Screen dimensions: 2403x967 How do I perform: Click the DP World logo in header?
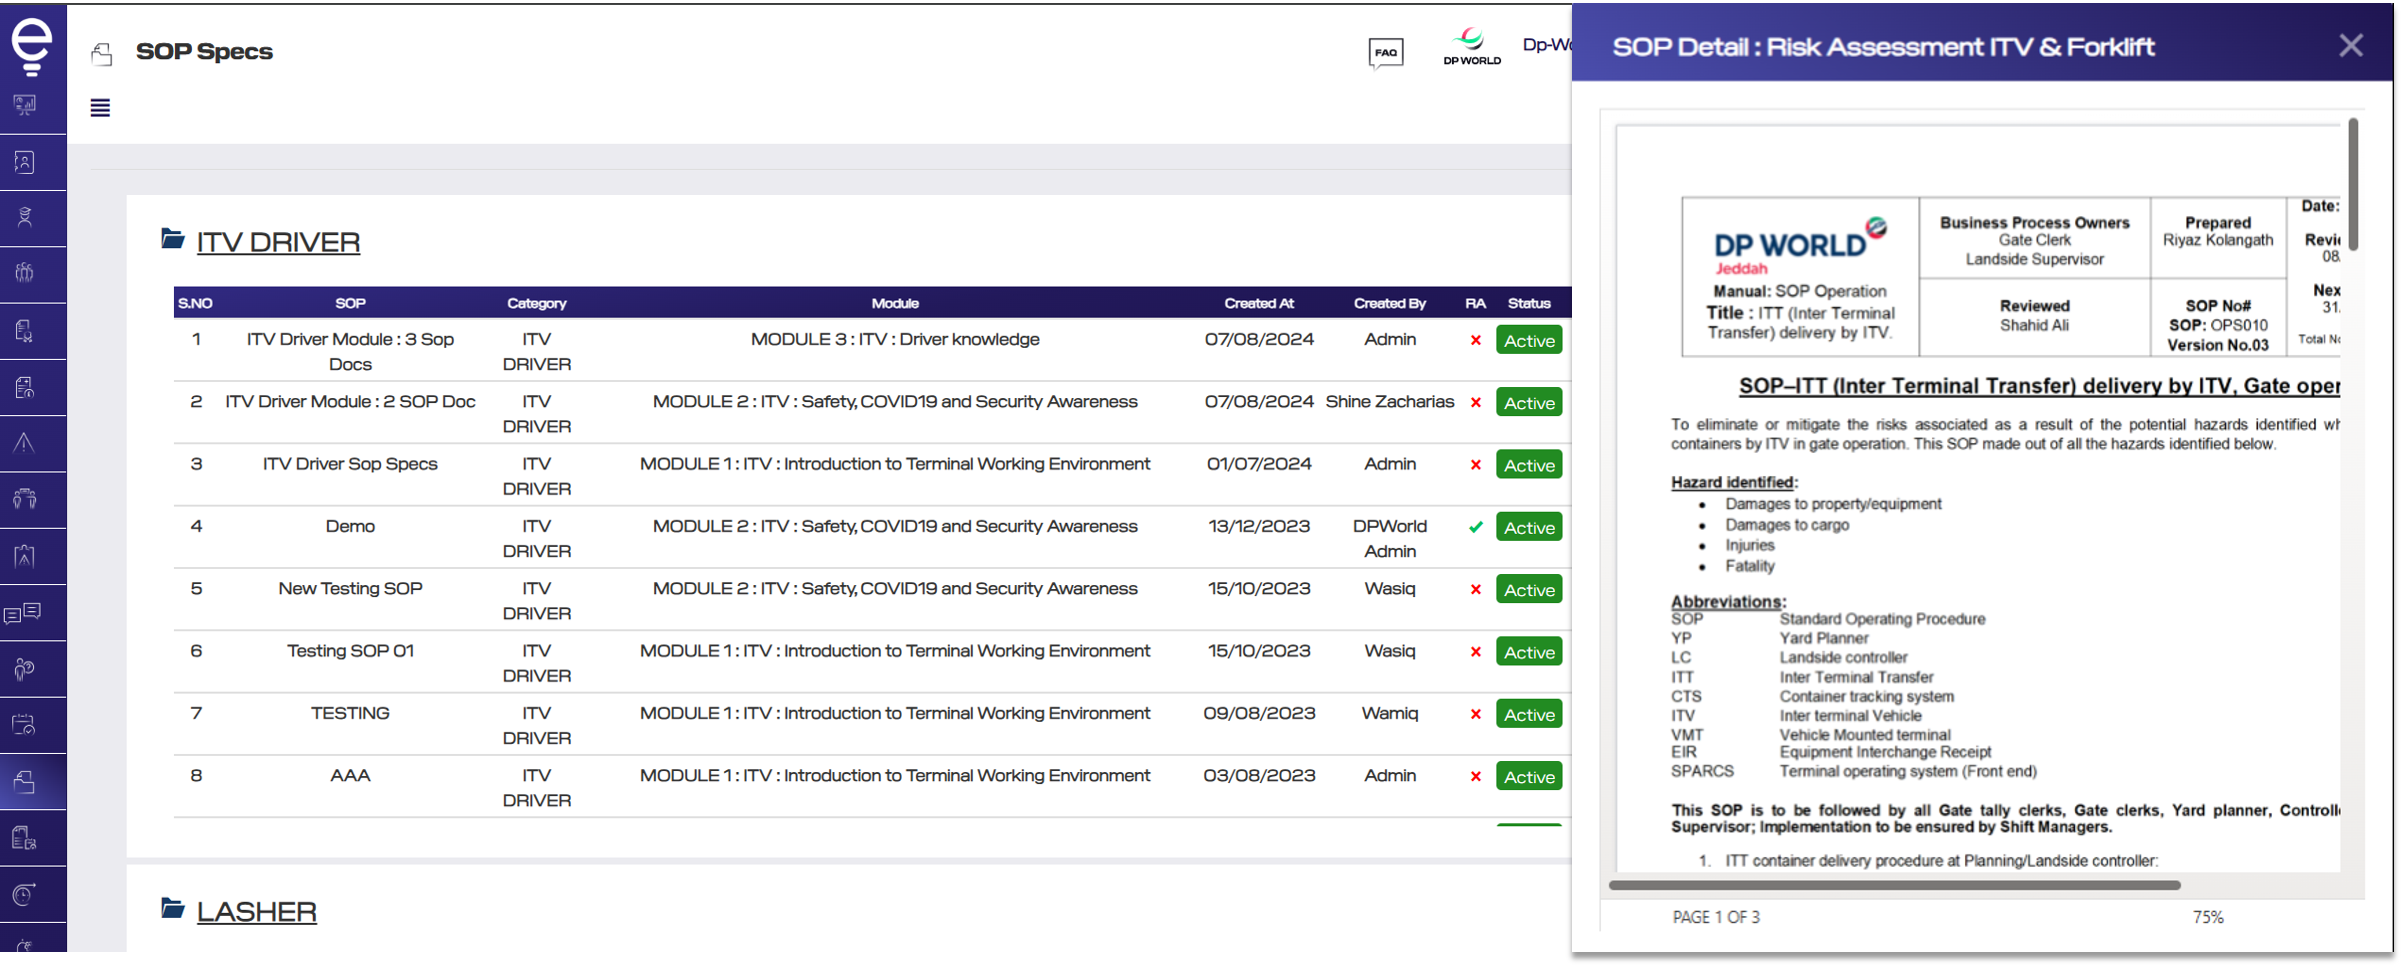(x=1471, y=46)
